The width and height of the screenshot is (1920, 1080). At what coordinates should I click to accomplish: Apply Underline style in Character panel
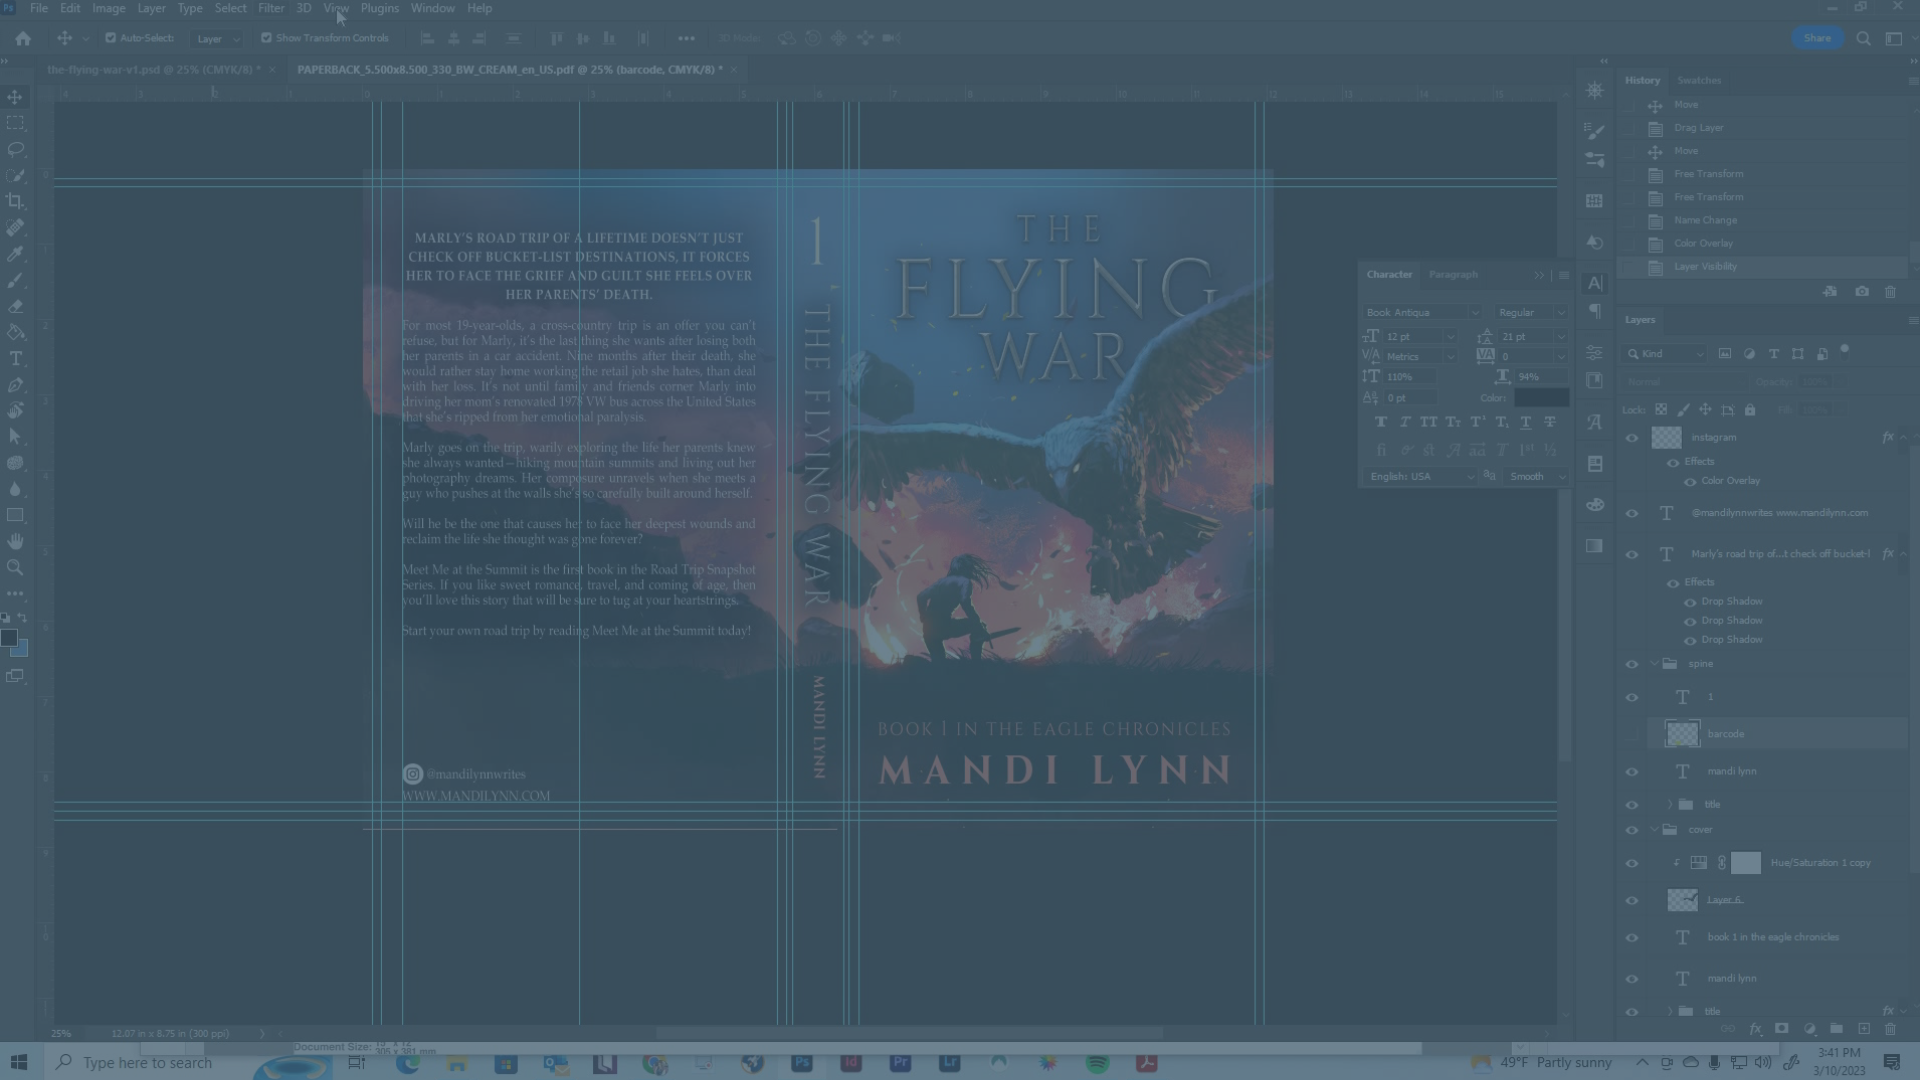point(1525,422)
